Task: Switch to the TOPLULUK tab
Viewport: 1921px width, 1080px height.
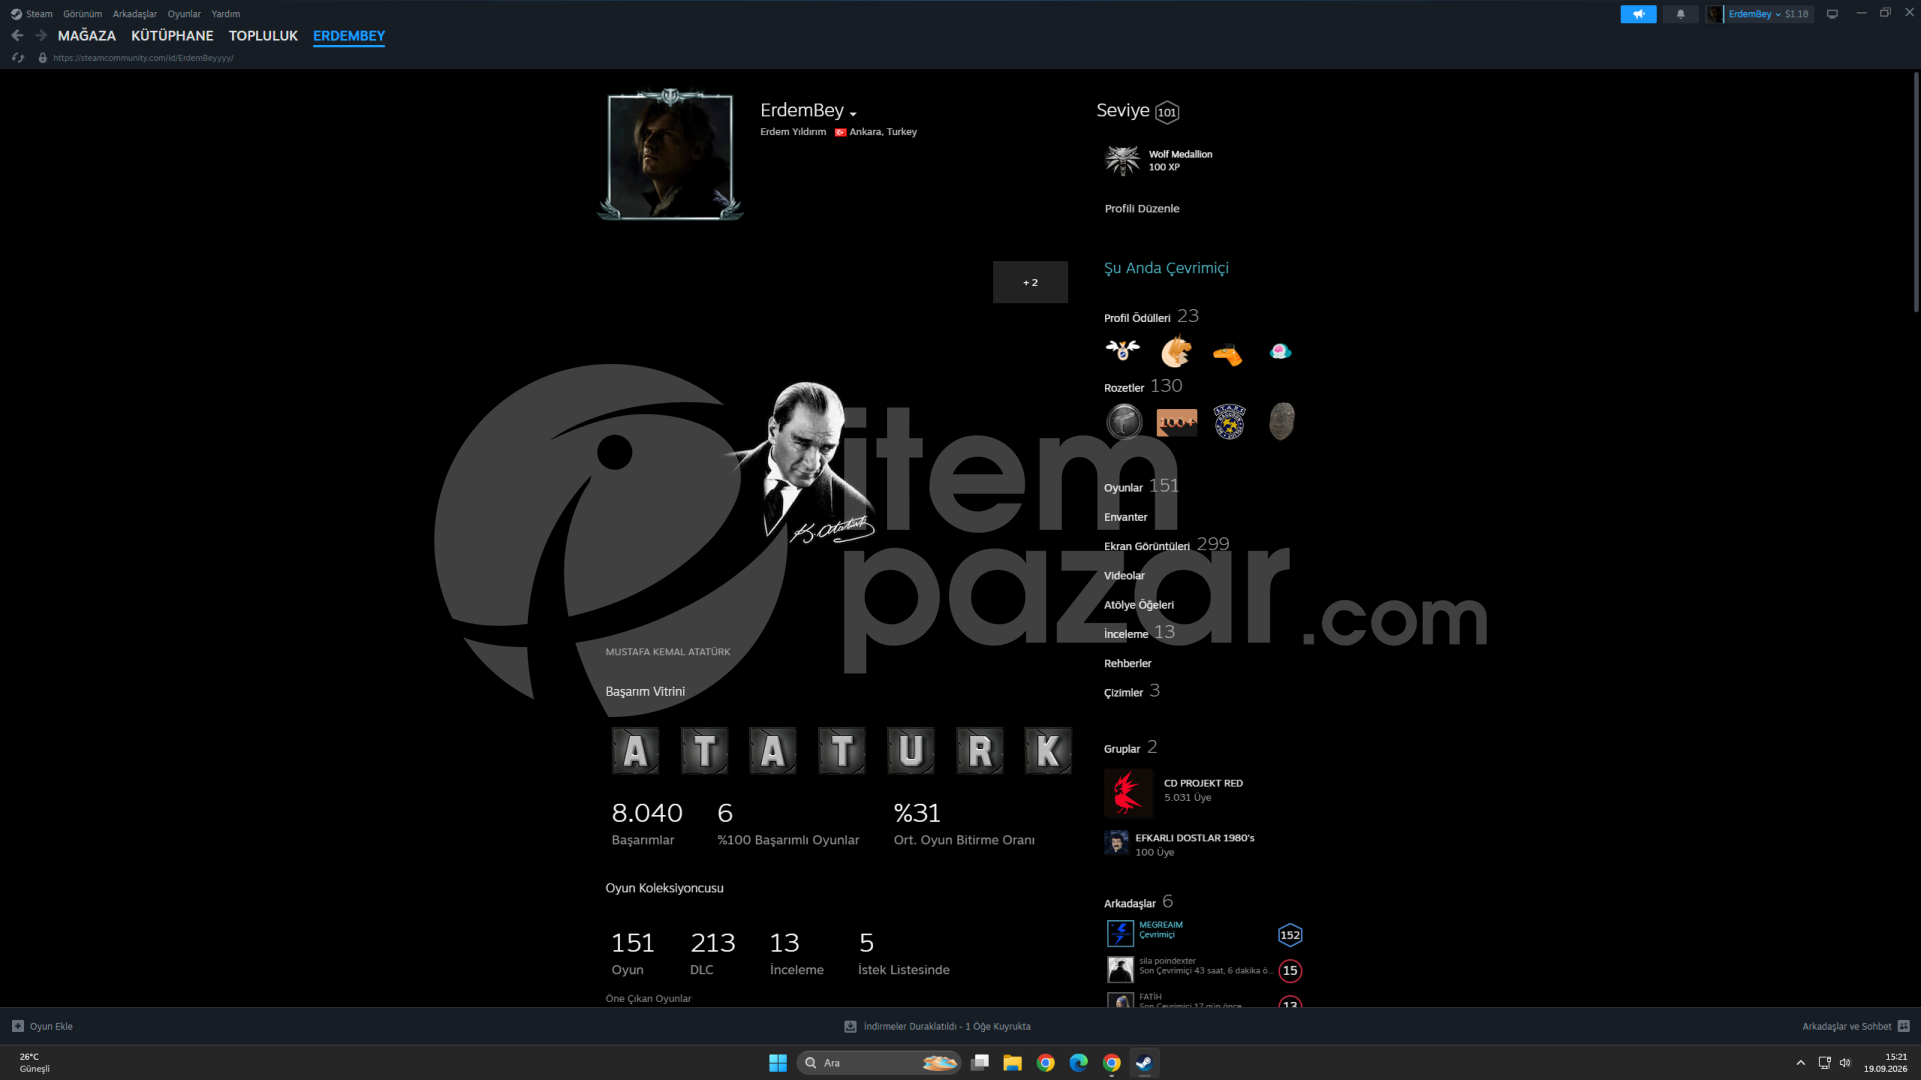Action: 263,36
